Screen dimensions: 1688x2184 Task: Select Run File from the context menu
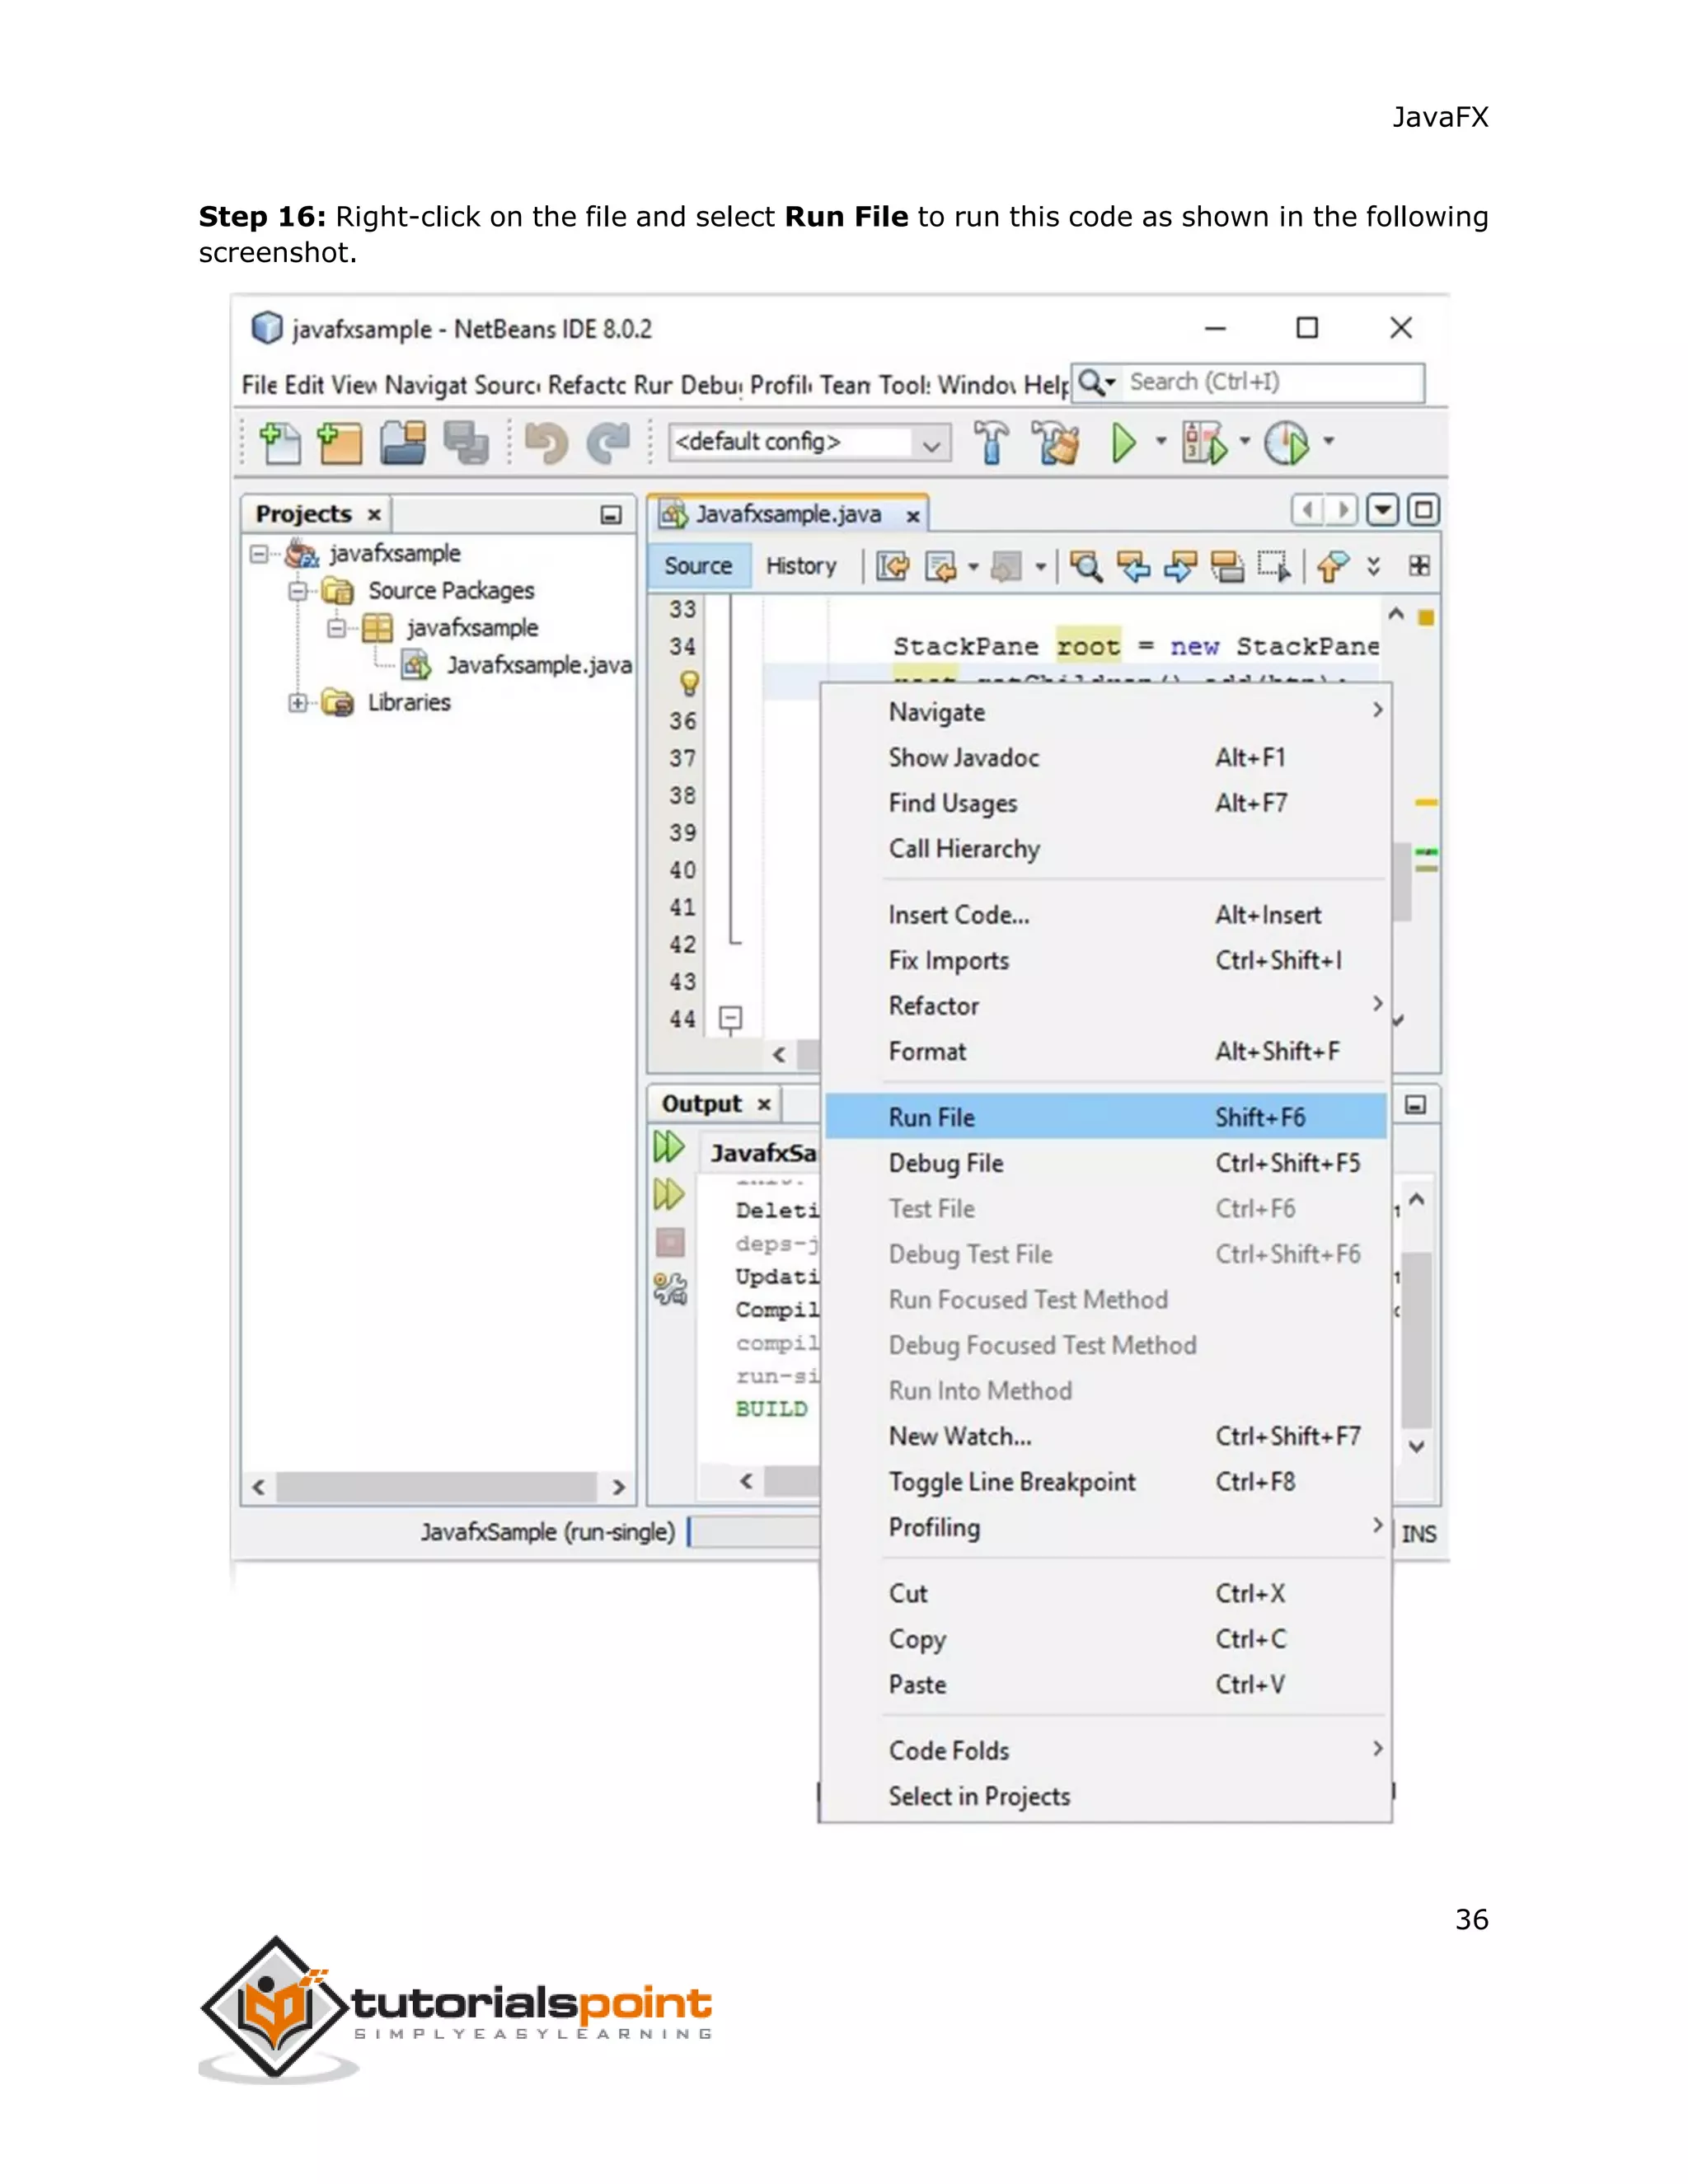tap(1106, 1117)
